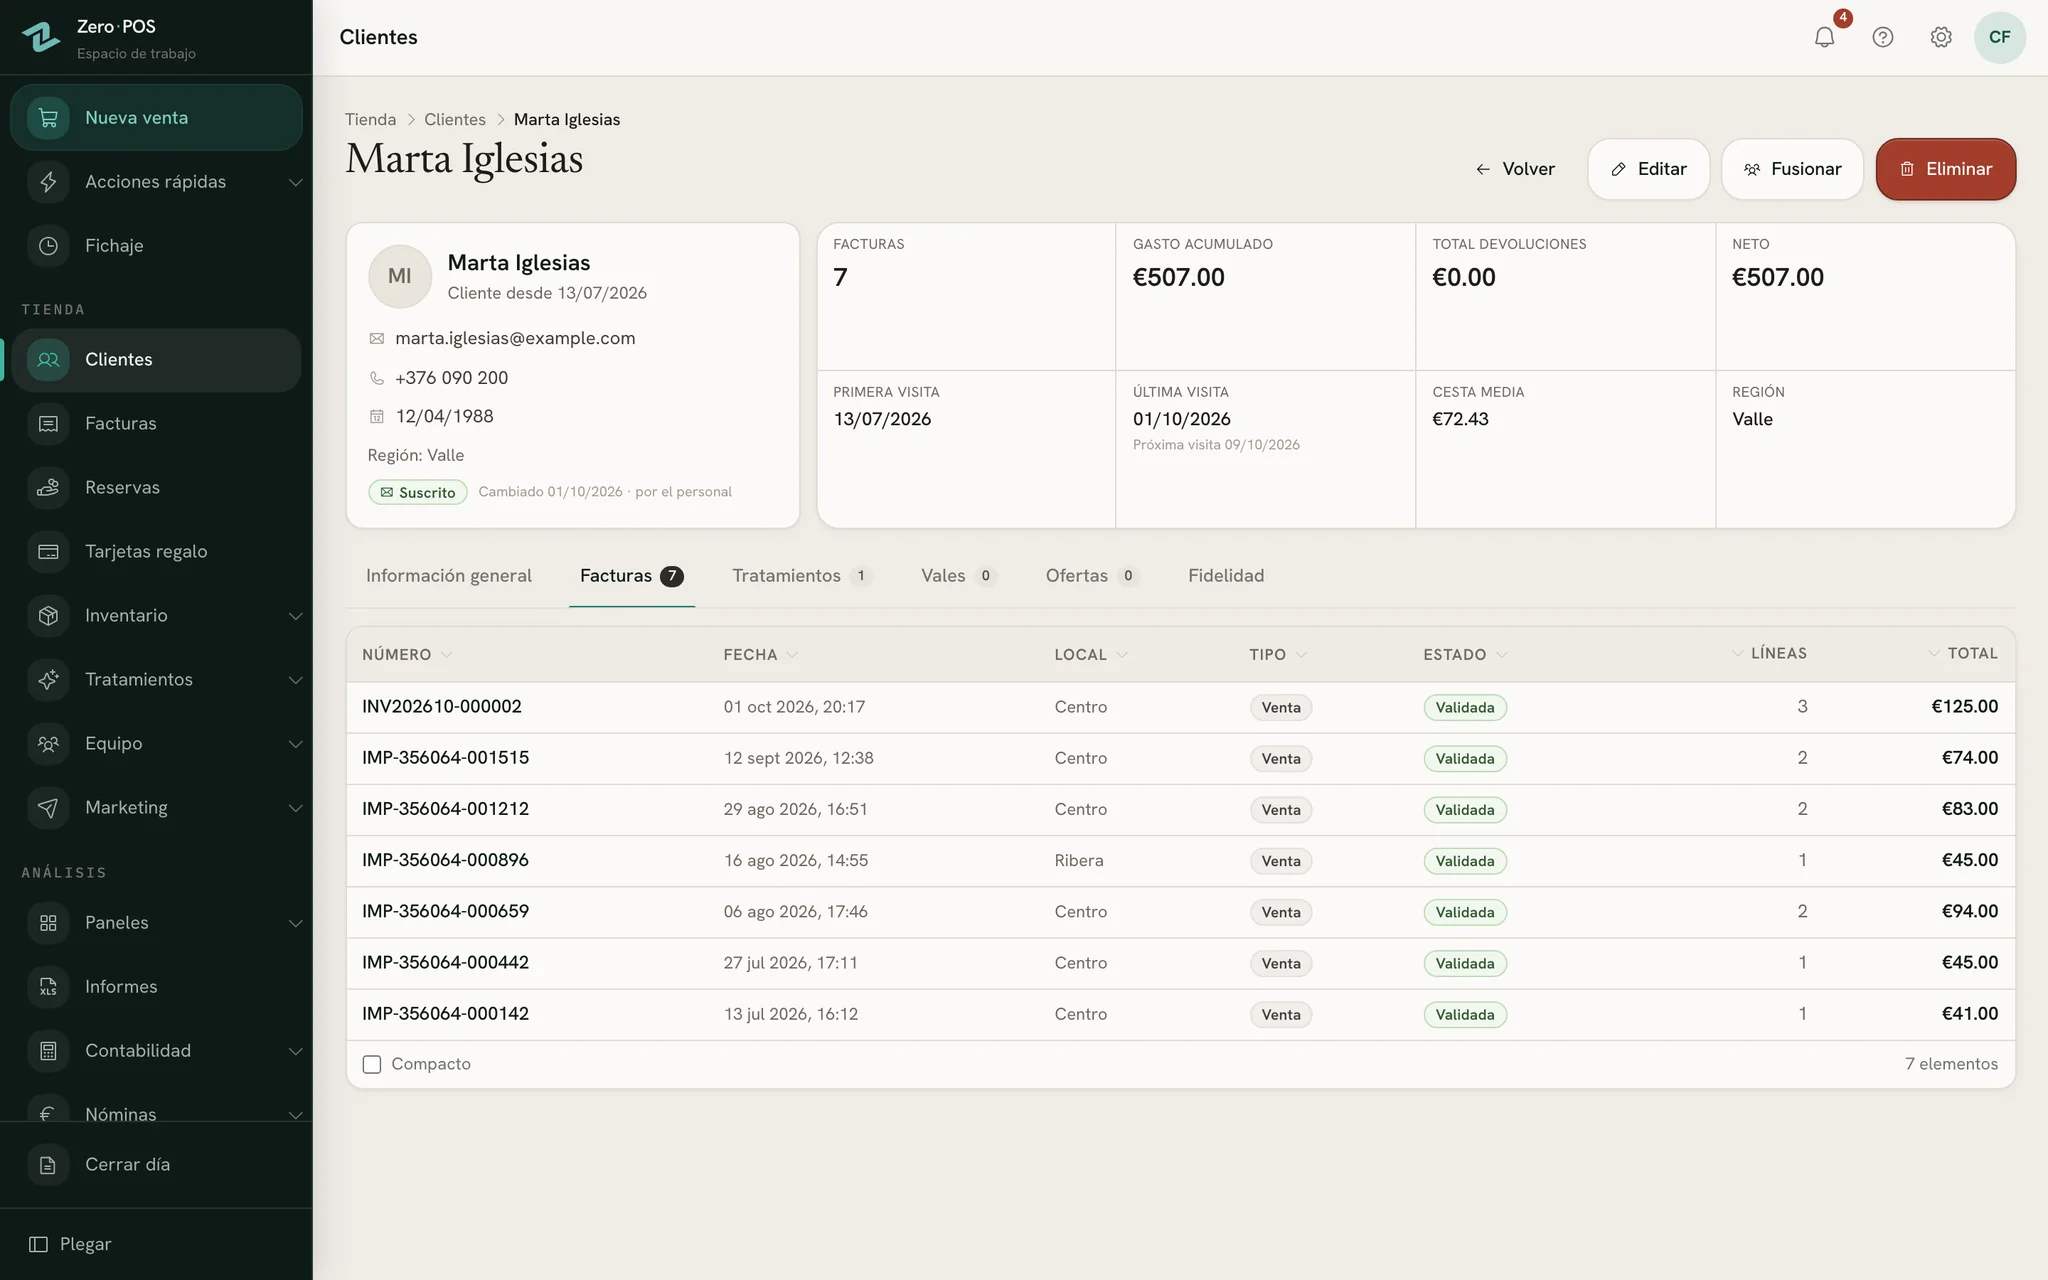The height and width of the screenshot is (1280, 2048).
Task: Open Facturas sidebar icon
Action: (x=48, y=424)
